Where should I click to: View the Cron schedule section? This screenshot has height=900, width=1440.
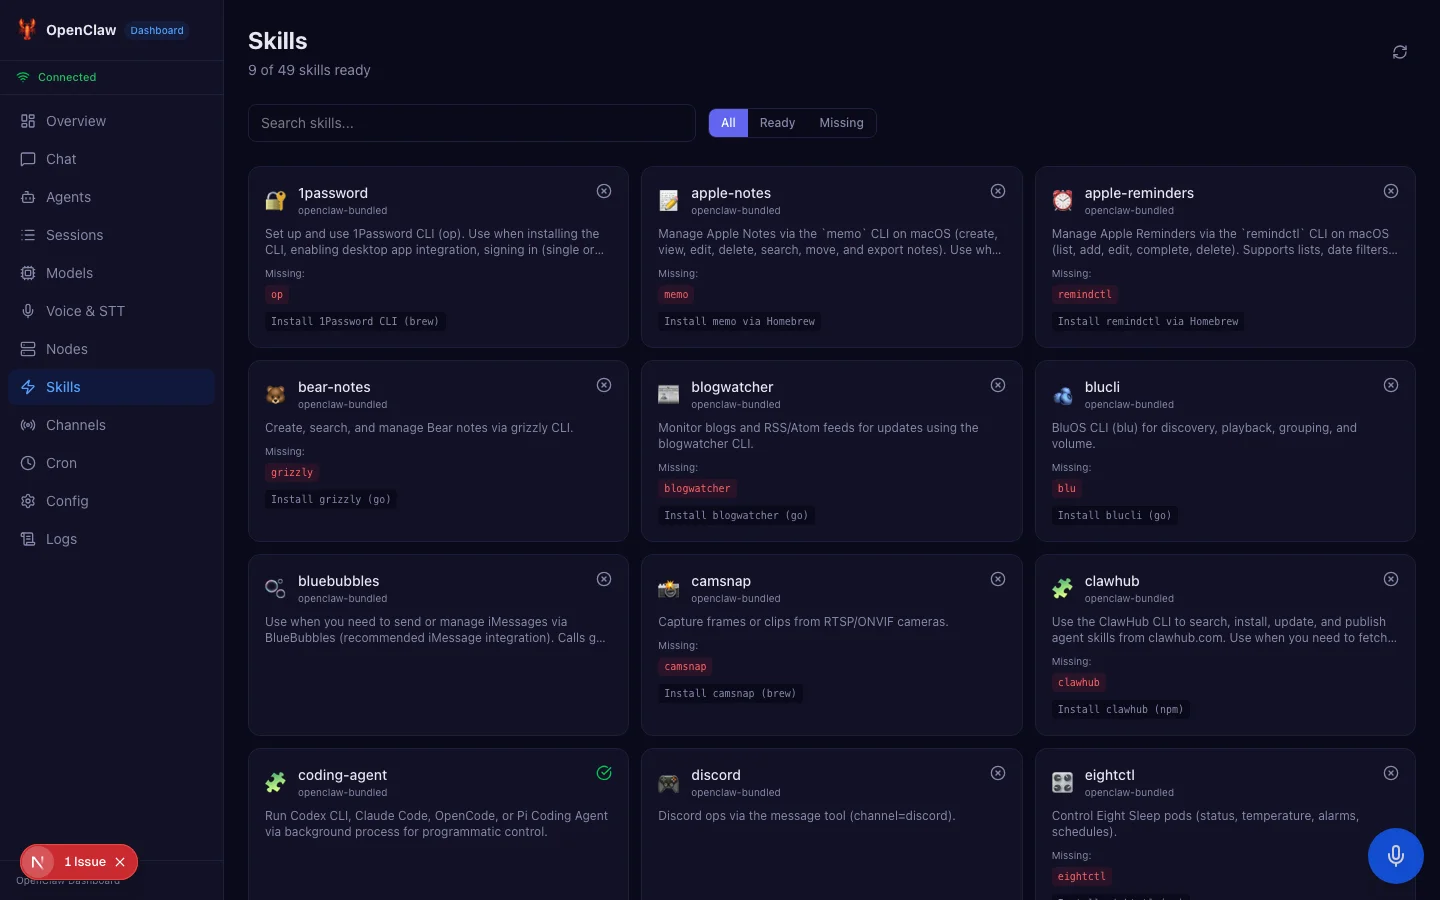click(x=61, y=463)
